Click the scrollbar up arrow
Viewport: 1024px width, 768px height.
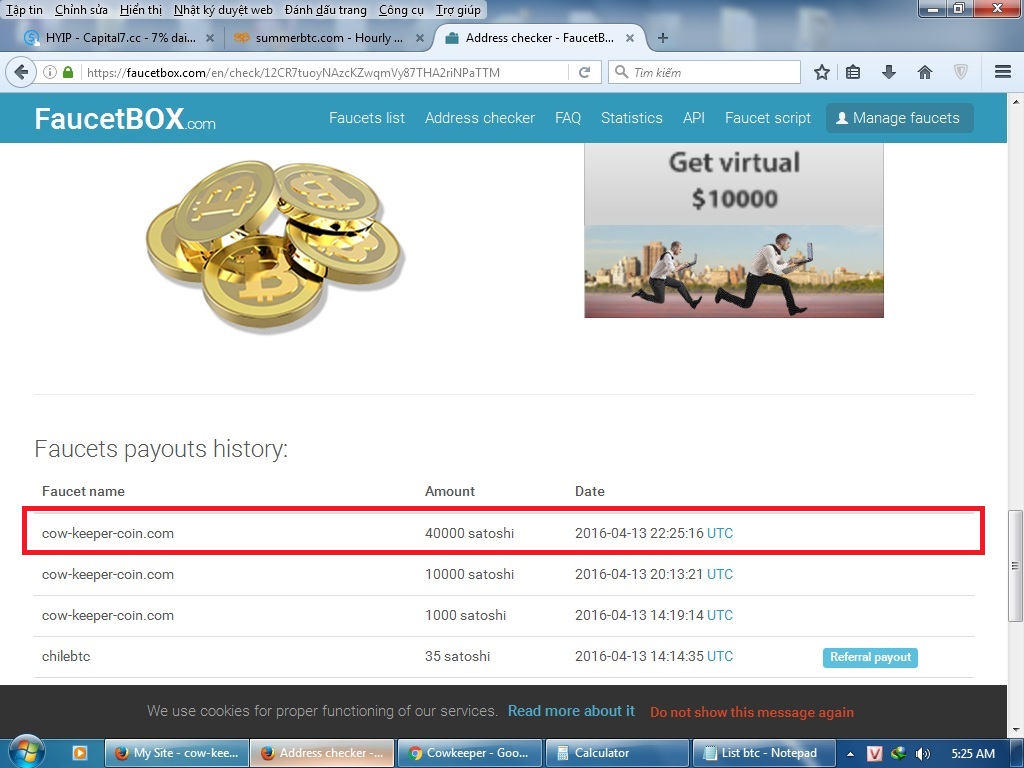click(x=1016, y=103)
